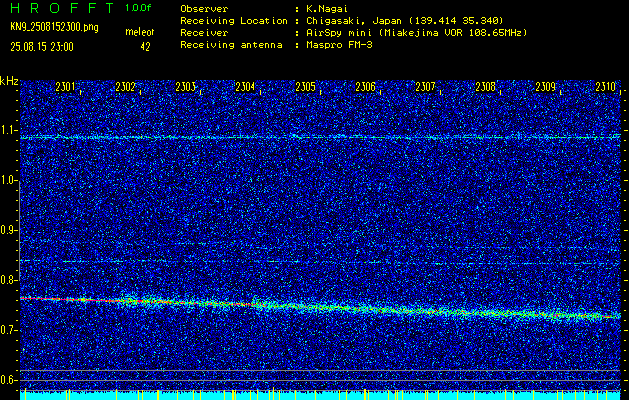Click the Receiving antenna field label
The height and width of the screenshot is (400, 629).
pyautogui.click(x=231, y=45)
